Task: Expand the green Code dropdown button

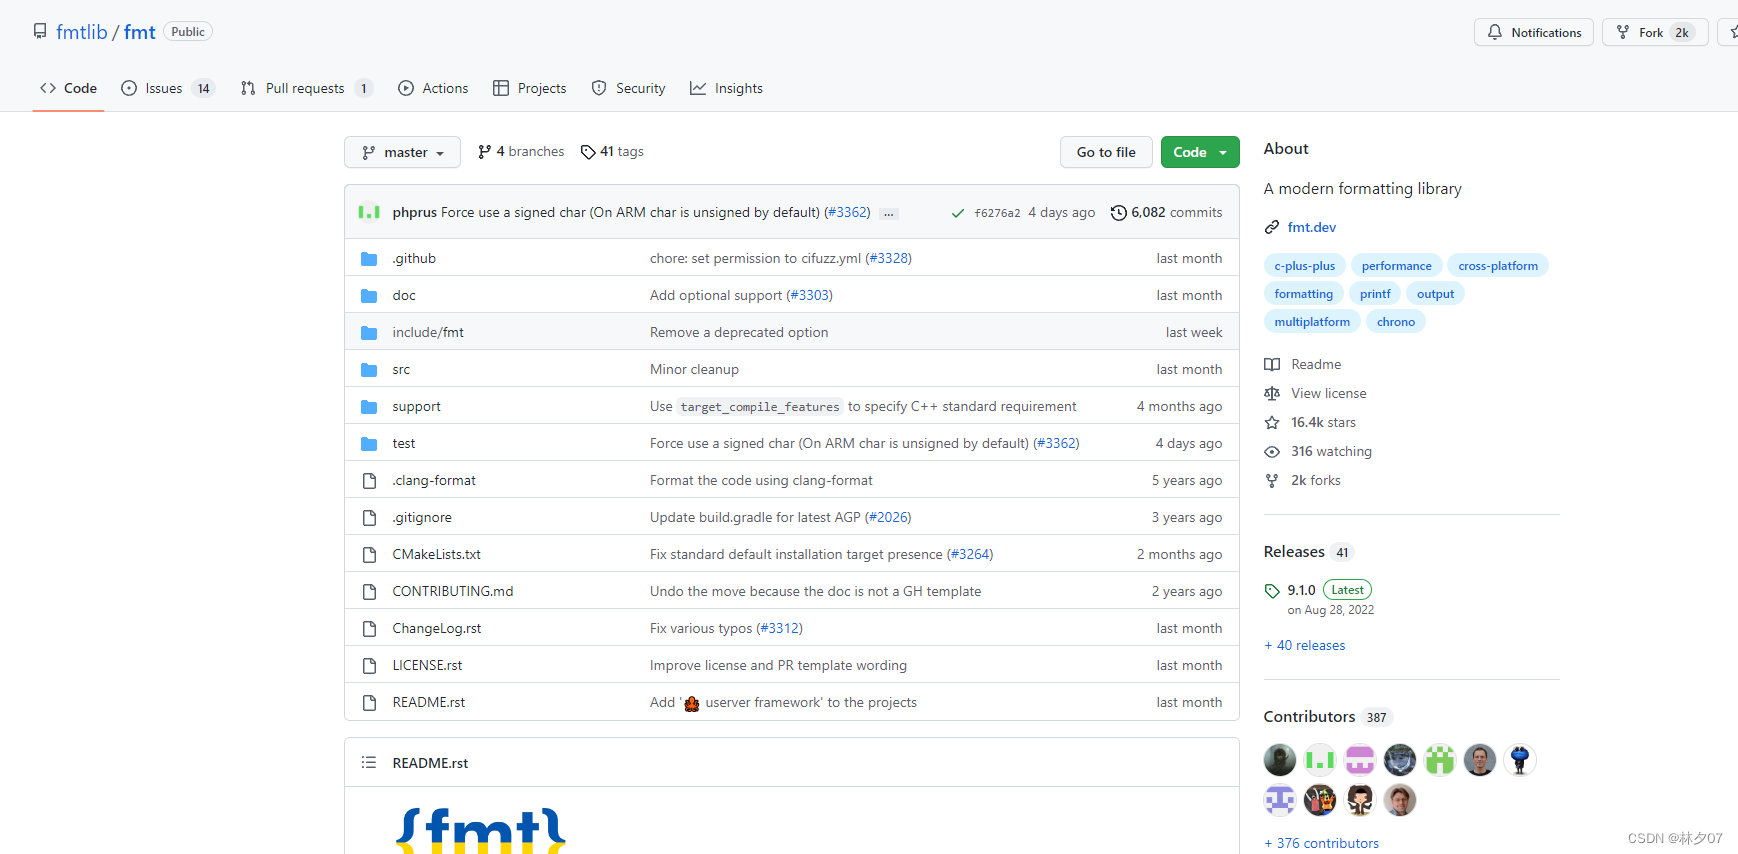Action: point(1200,152)
